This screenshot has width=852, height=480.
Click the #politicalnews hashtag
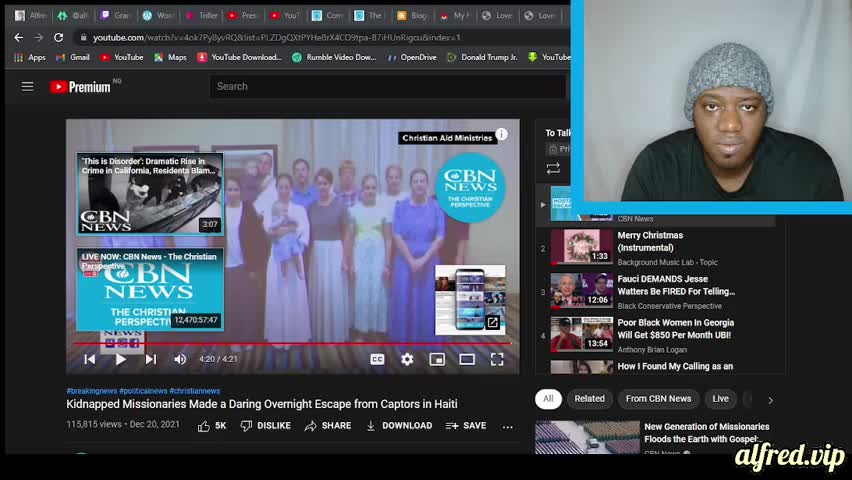(143, 391)
